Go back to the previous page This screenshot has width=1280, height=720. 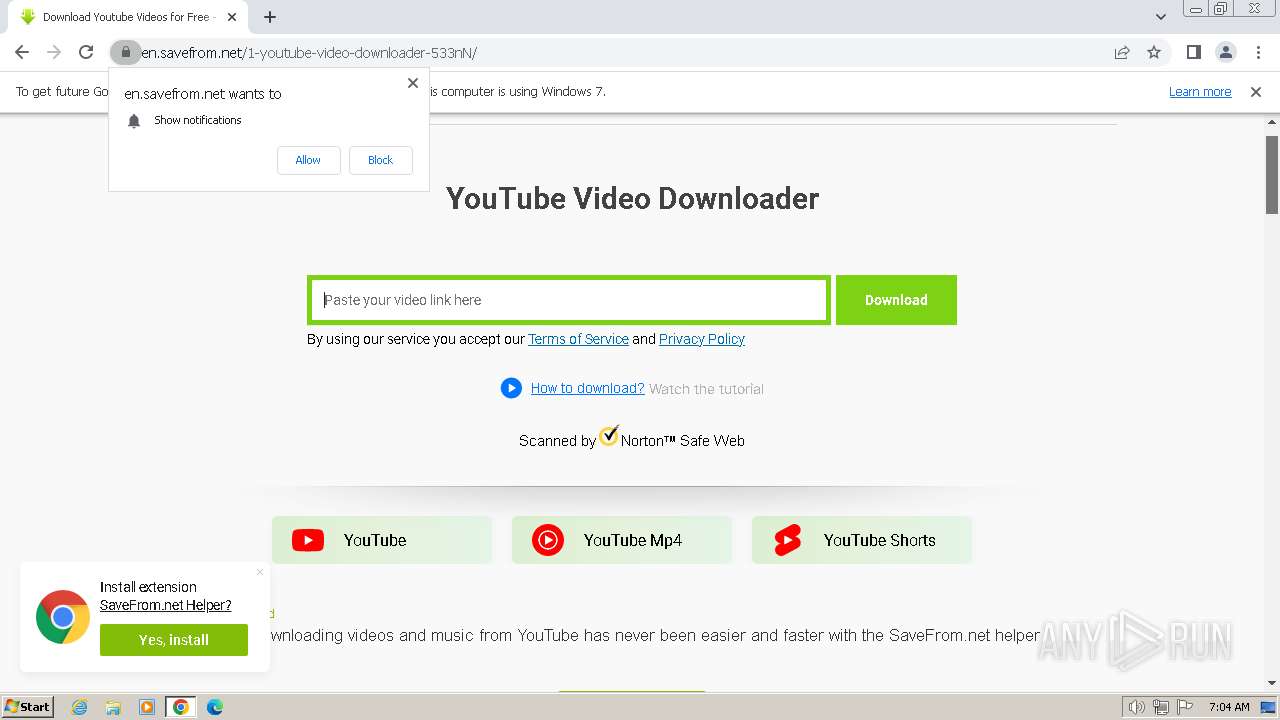coord(22,52)
